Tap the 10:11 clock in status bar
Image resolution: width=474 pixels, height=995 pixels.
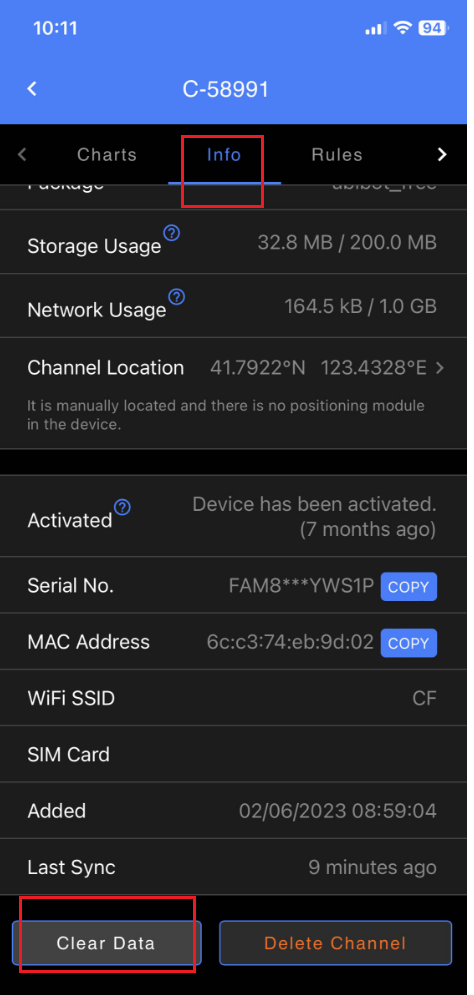point(55,28)
